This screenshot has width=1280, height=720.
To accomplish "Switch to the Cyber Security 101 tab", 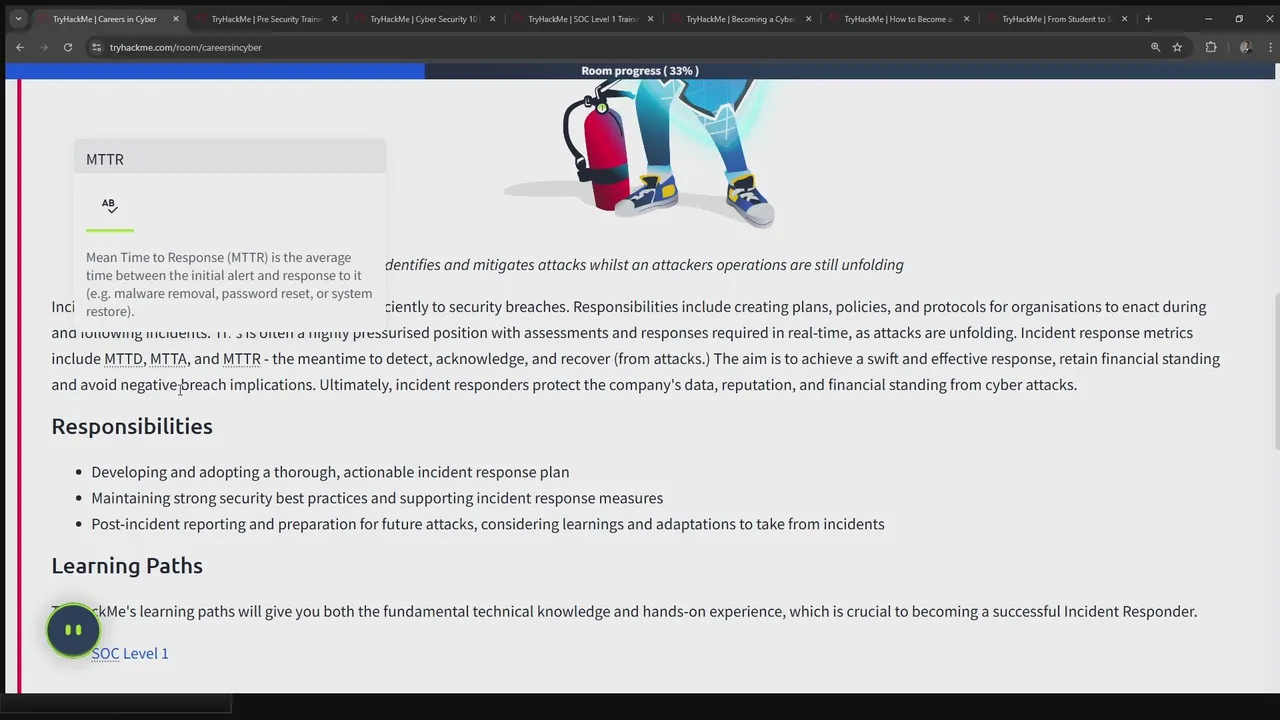I will (423, 19).
